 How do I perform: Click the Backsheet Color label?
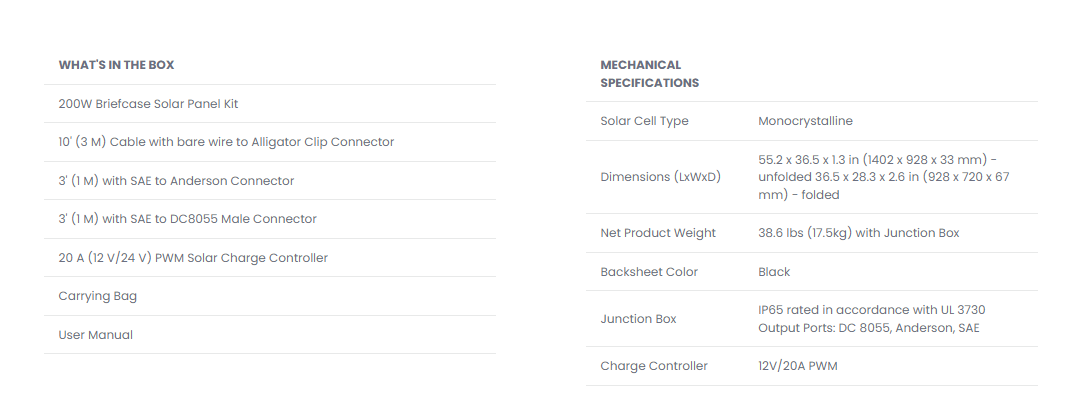649,272
